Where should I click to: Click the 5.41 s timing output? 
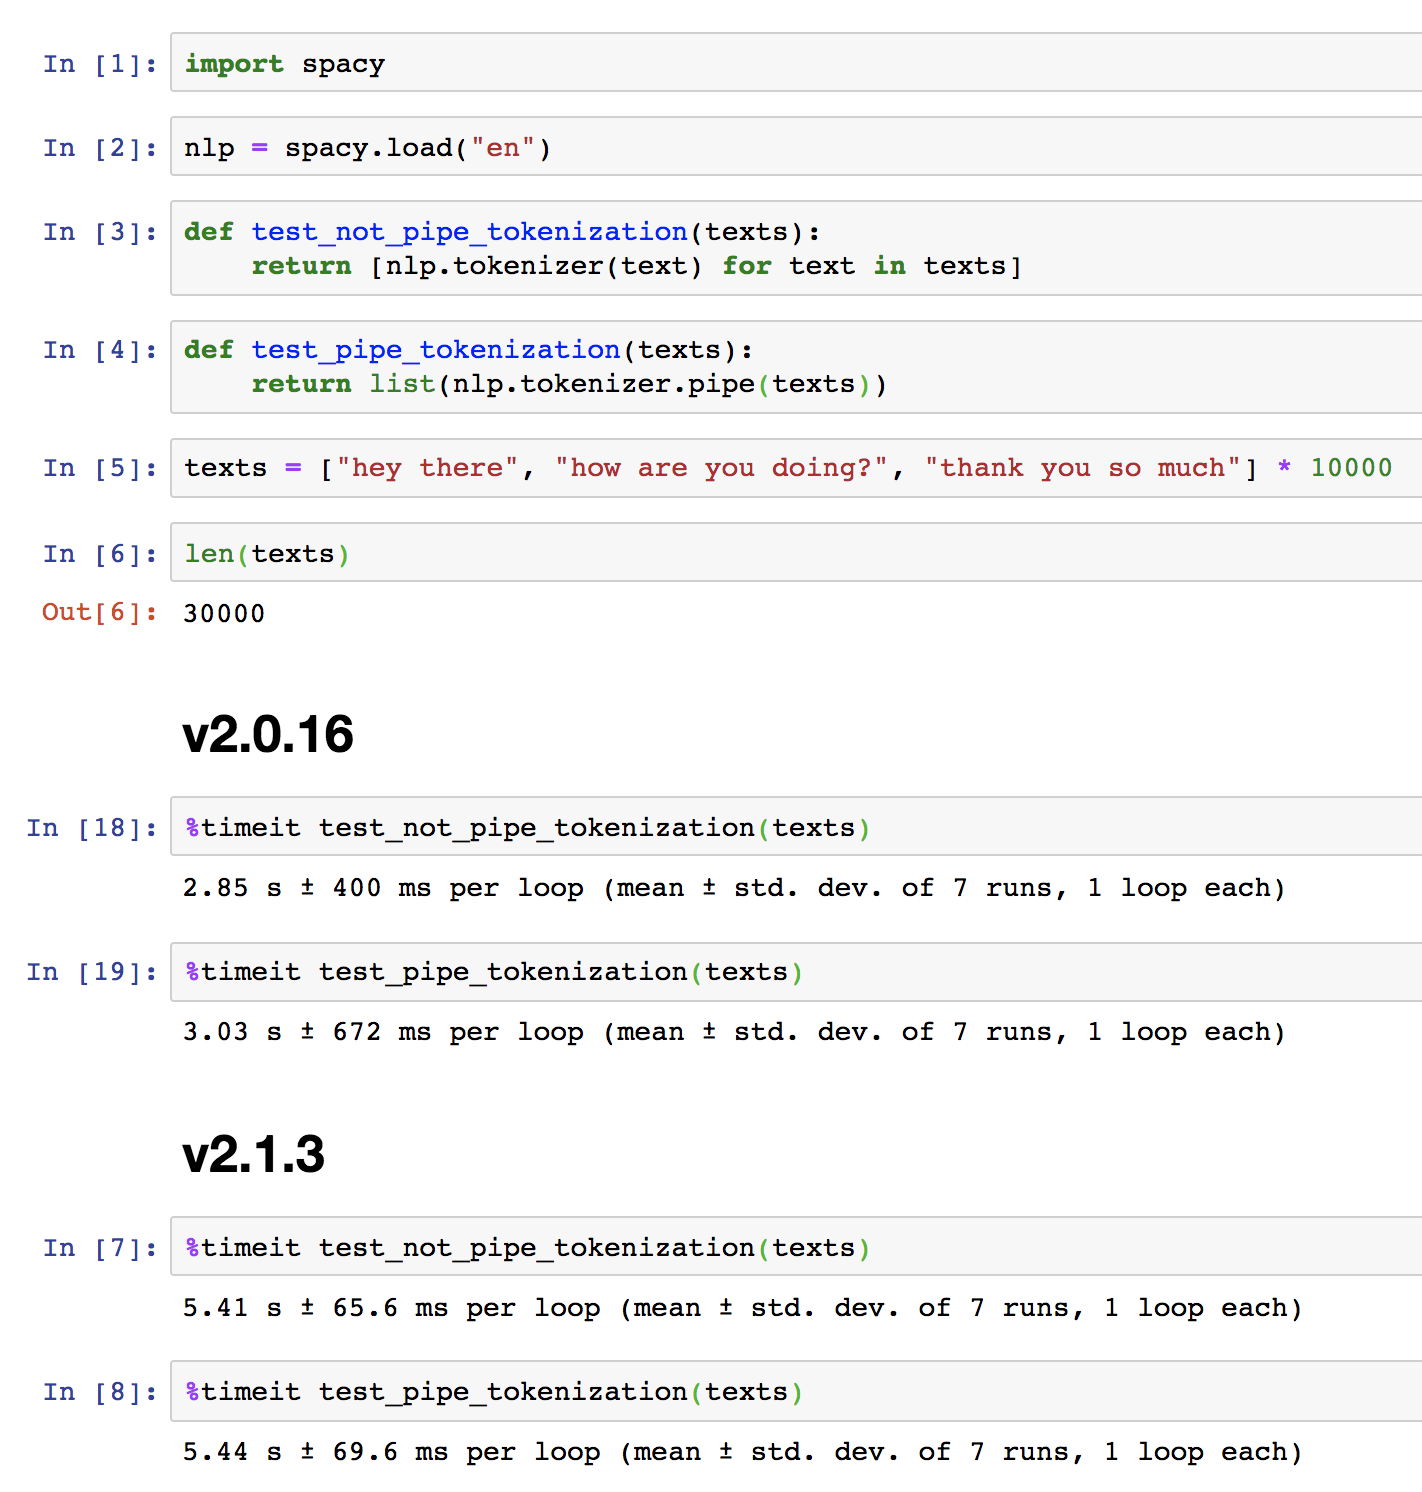(740, 1307)
